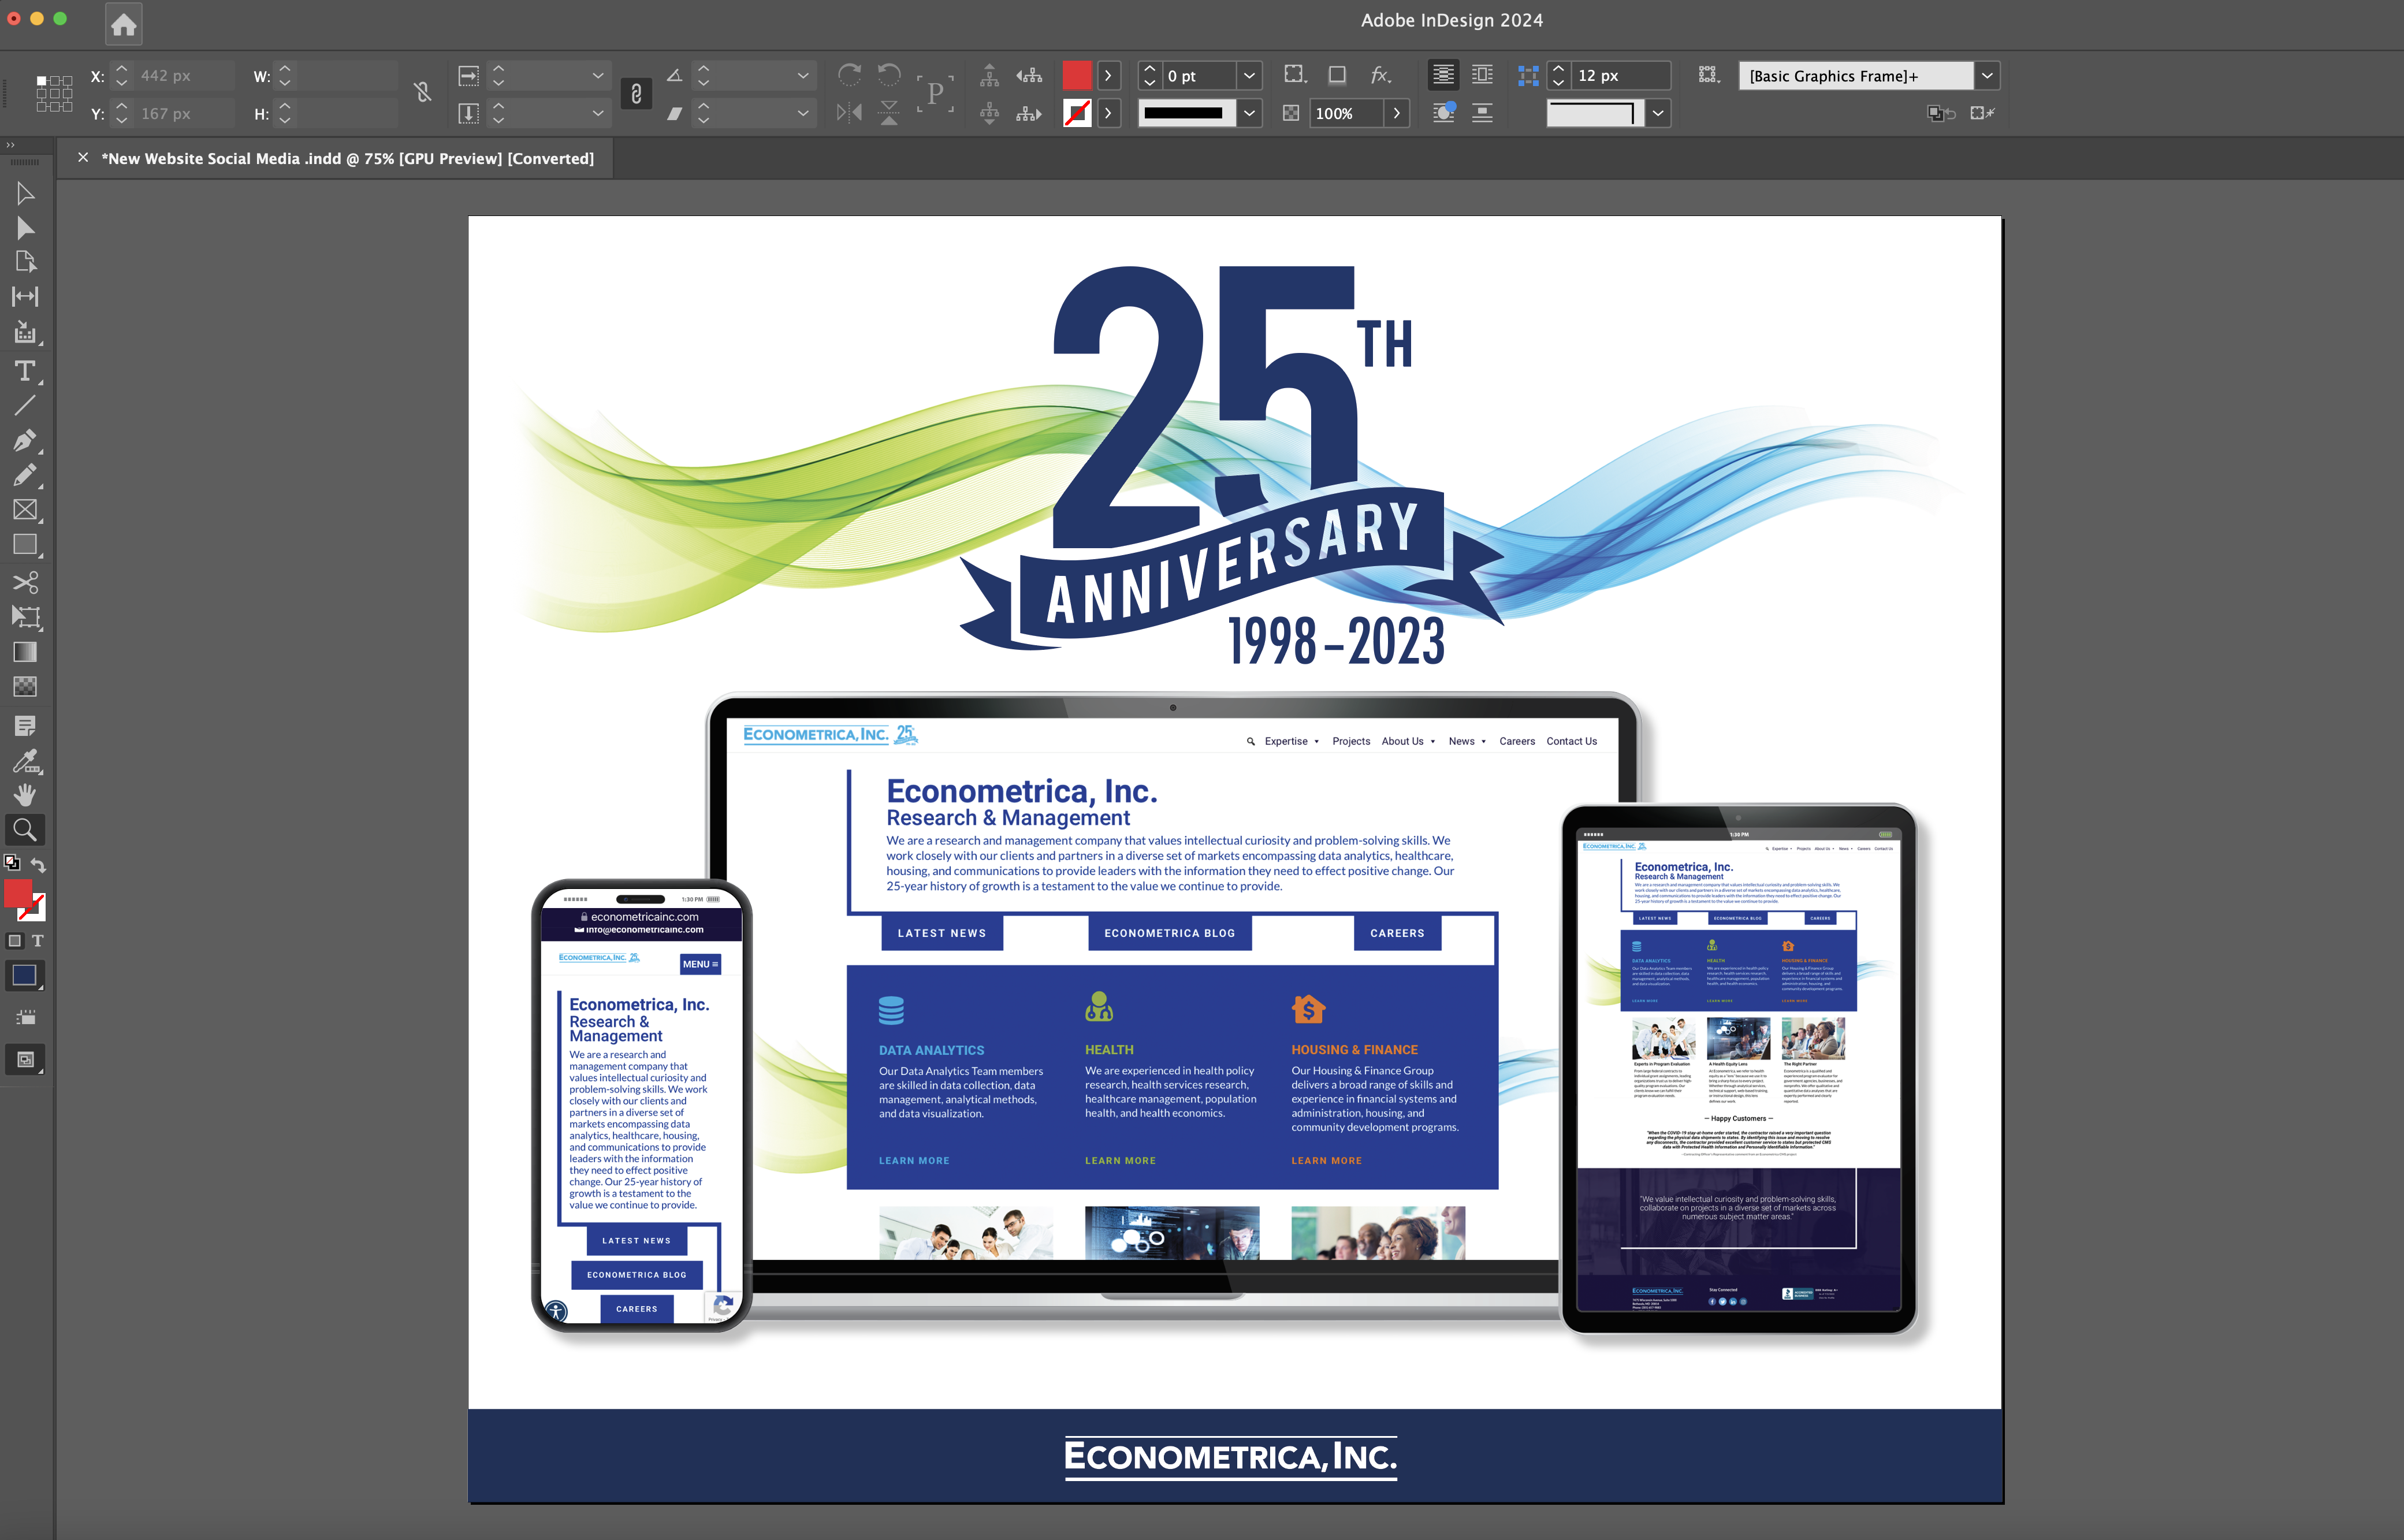Toggle Formatting Affects Text button
2404x1540 pixels.
click(38, 941)
